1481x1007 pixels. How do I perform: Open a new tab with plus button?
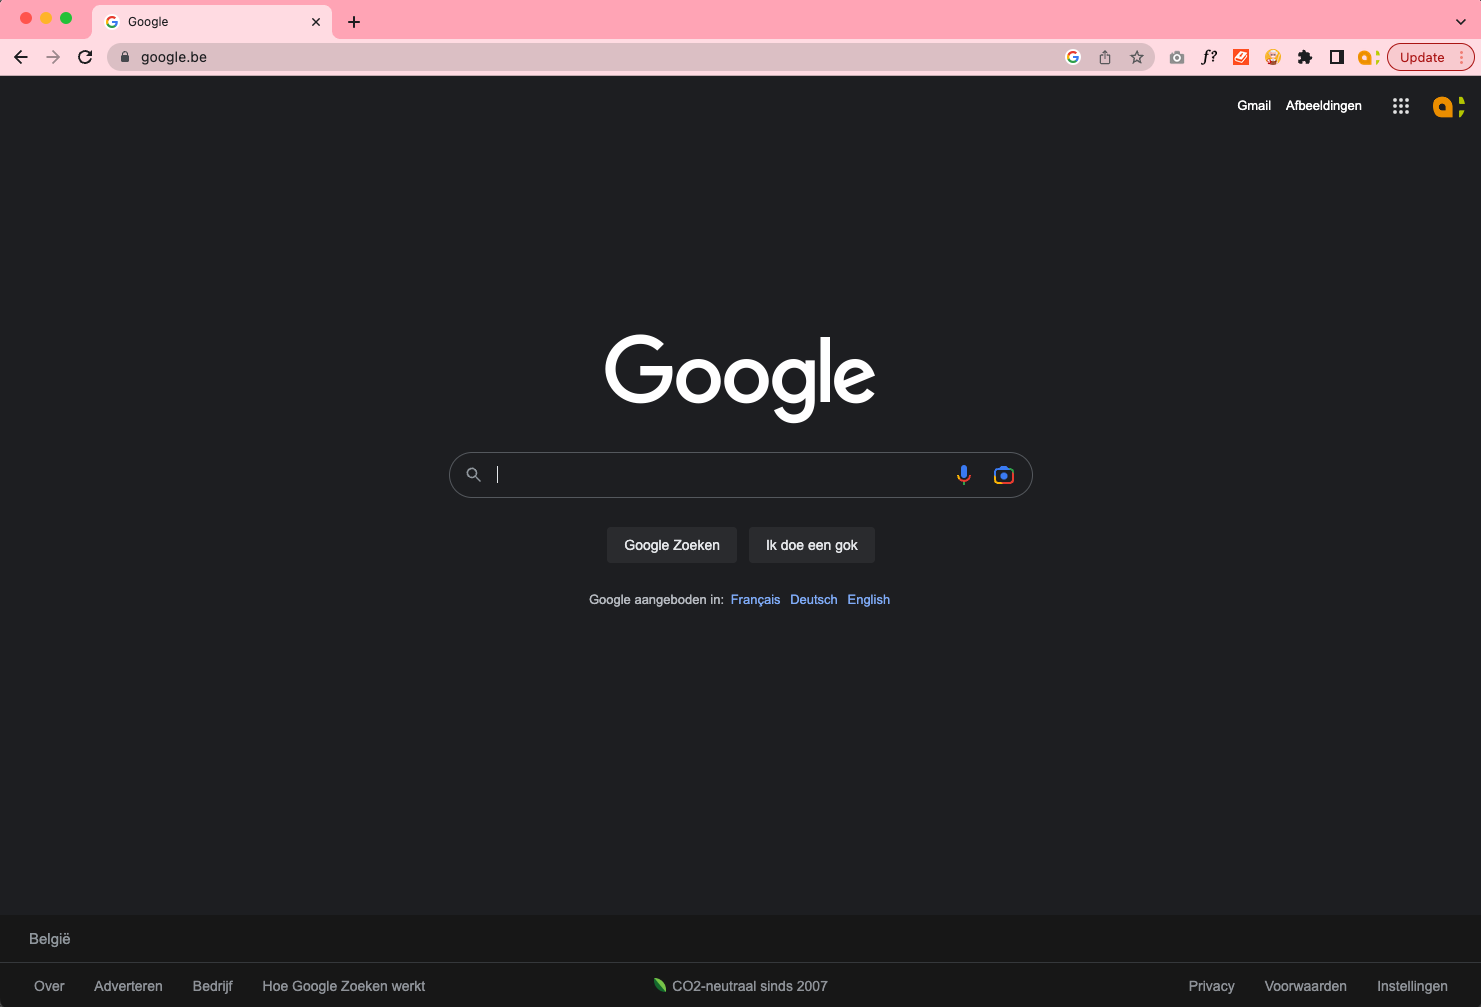pos(354,22)
